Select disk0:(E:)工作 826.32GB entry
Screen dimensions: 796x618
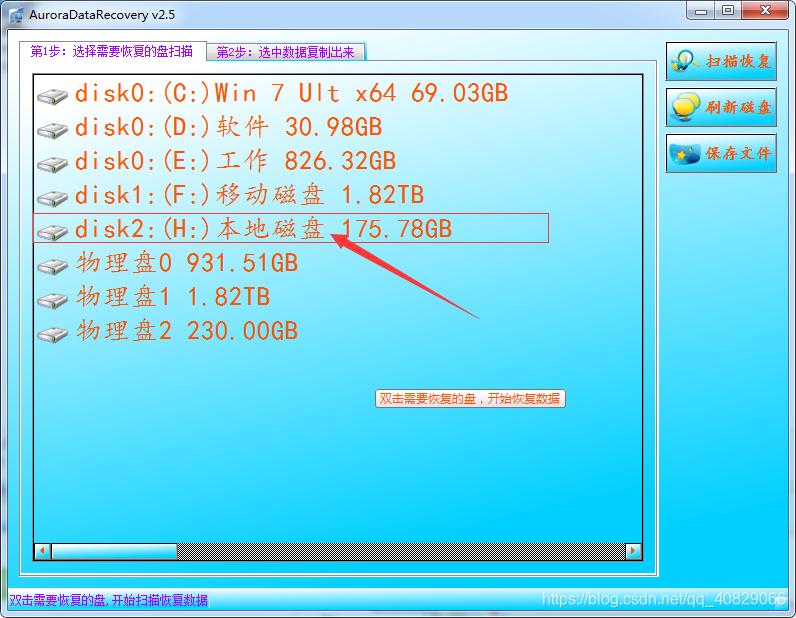(235, 161)
